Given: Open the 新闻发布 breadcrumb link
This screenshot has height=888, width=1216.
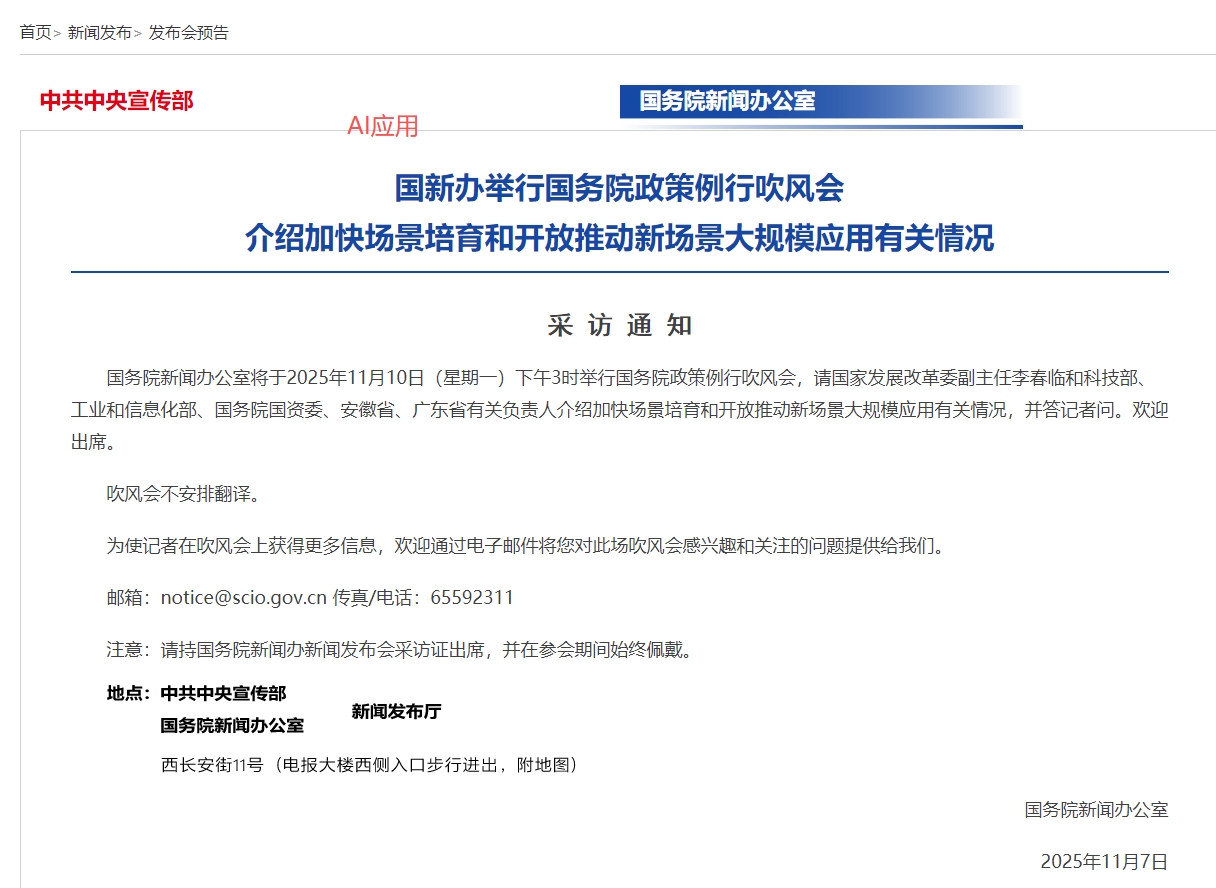Looking at the screenshot, I should (x=99, y=32).
